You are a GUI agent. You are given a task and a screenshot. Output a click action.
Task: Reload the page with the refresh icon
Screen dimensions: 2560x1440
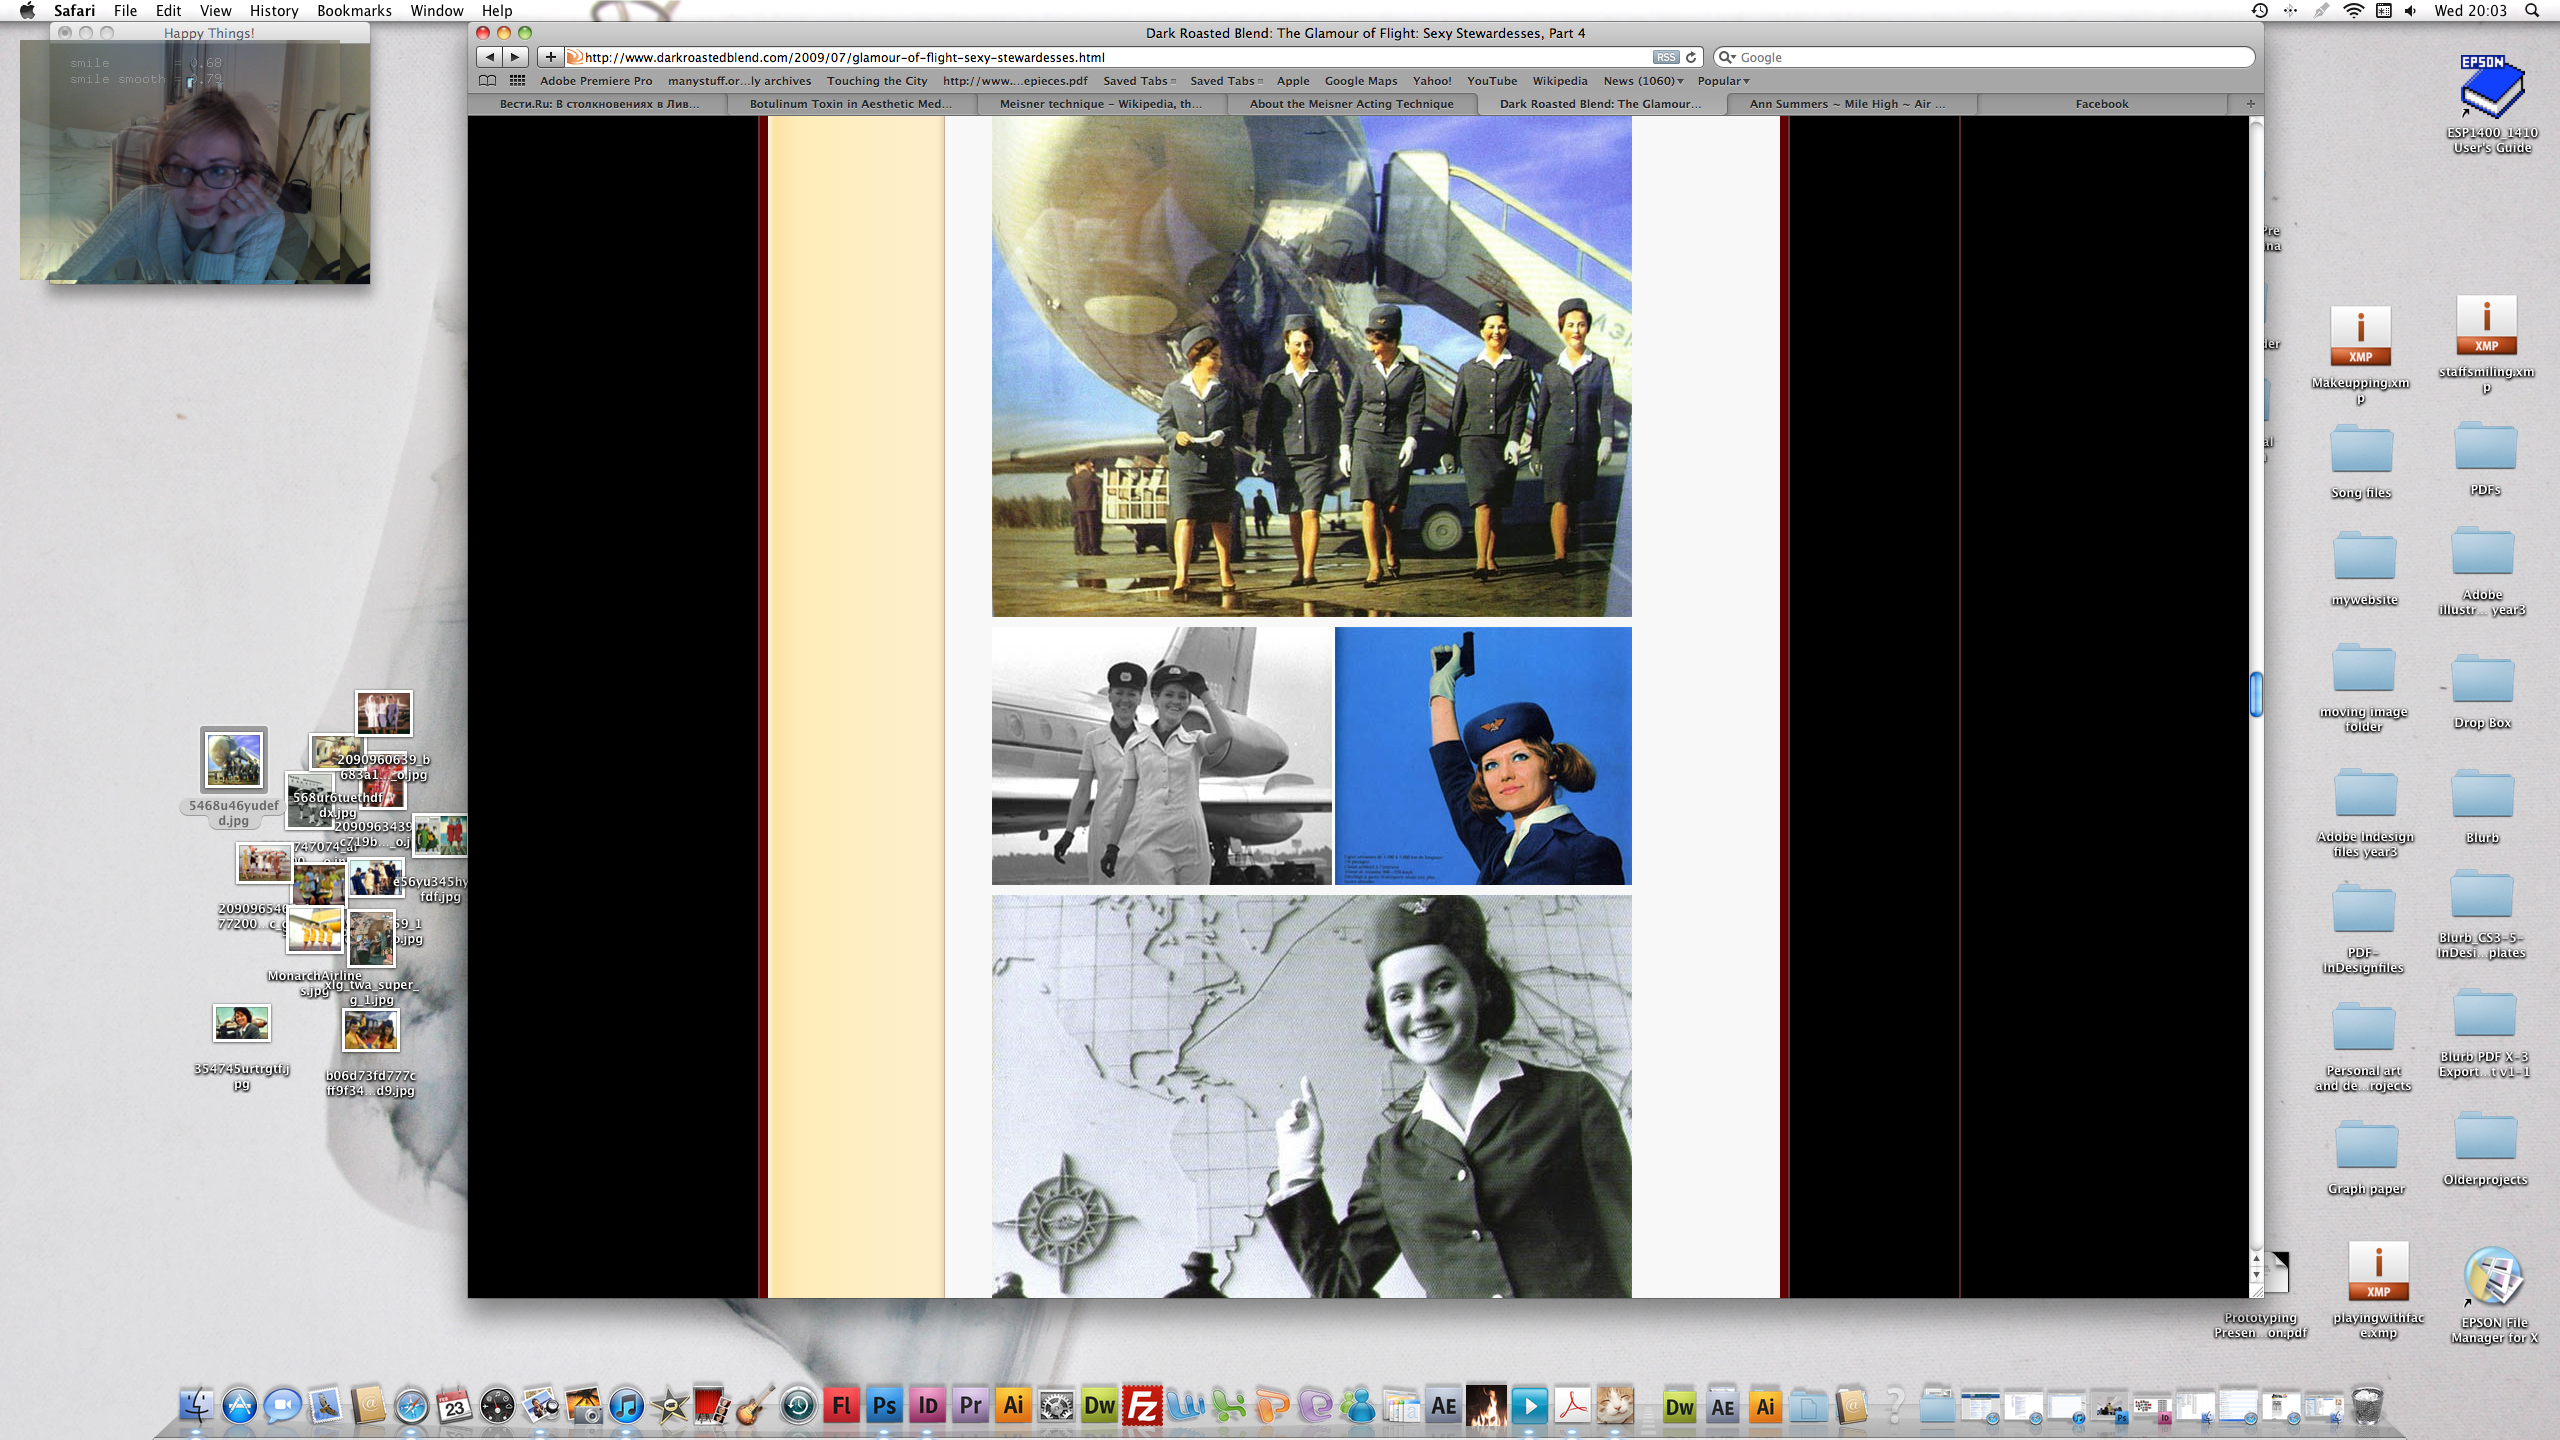1691,57
